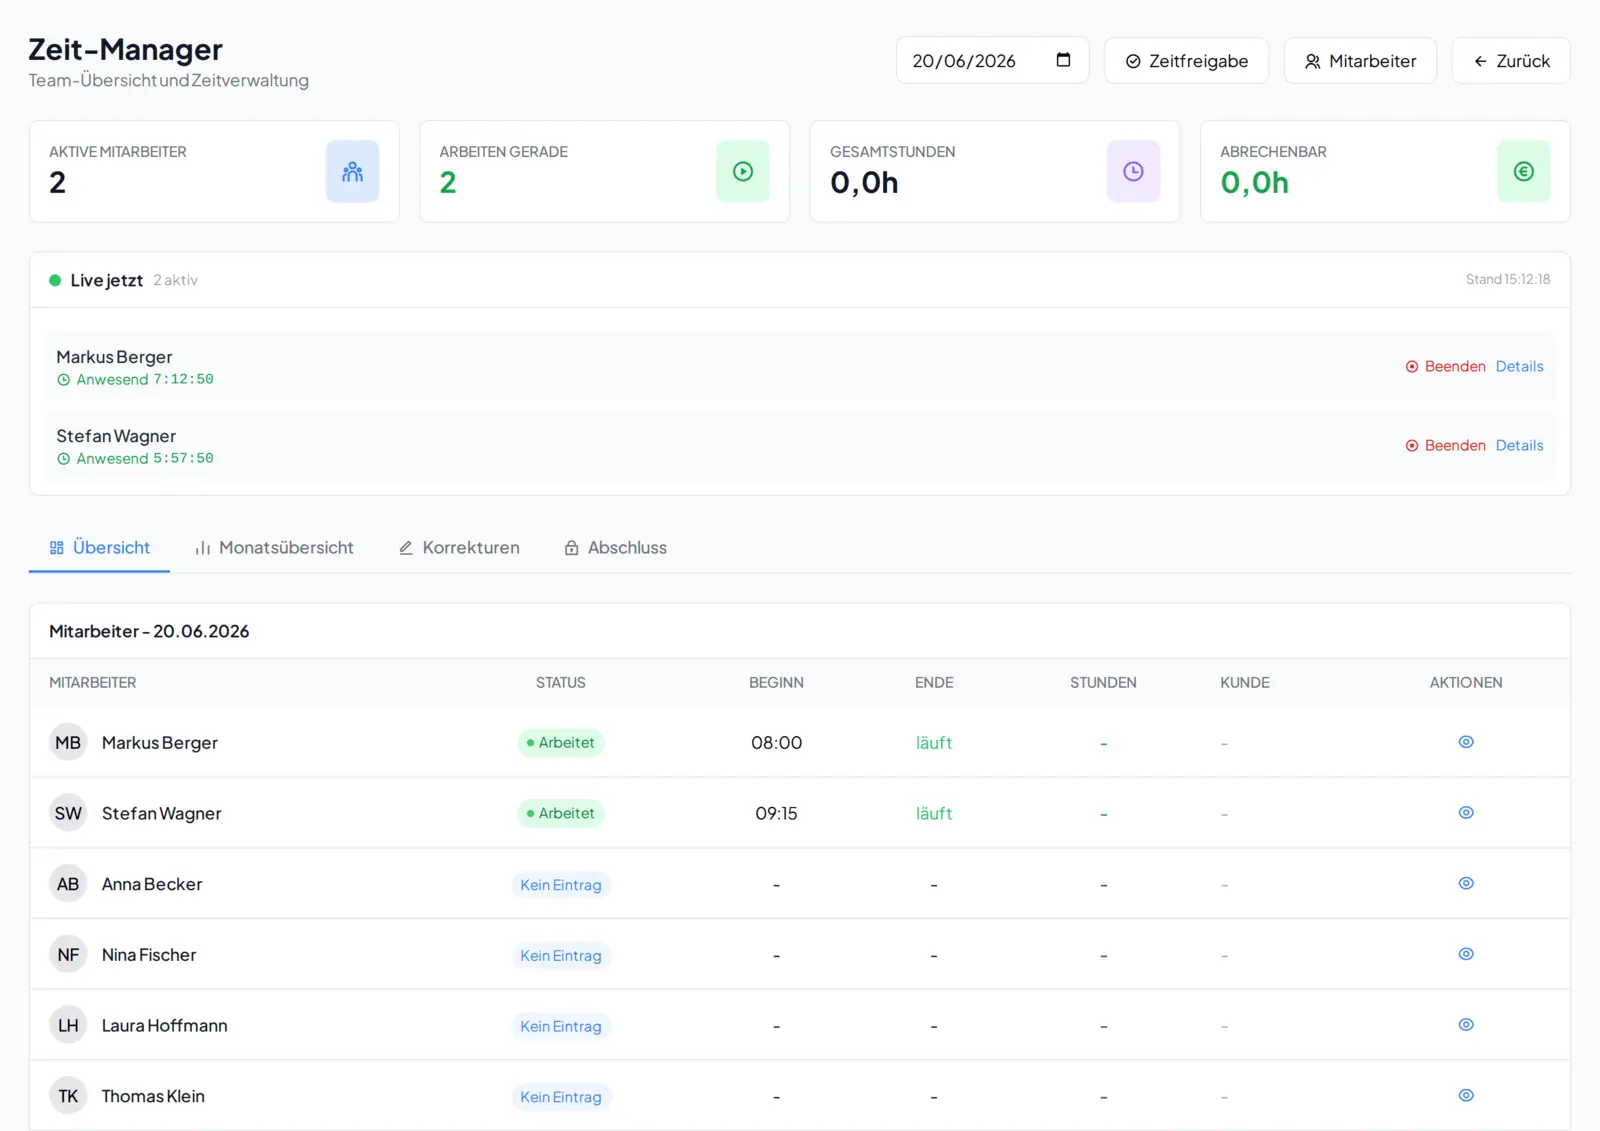
Task: Click the MB avatar for Markus Berger
Action: [68, 742]
